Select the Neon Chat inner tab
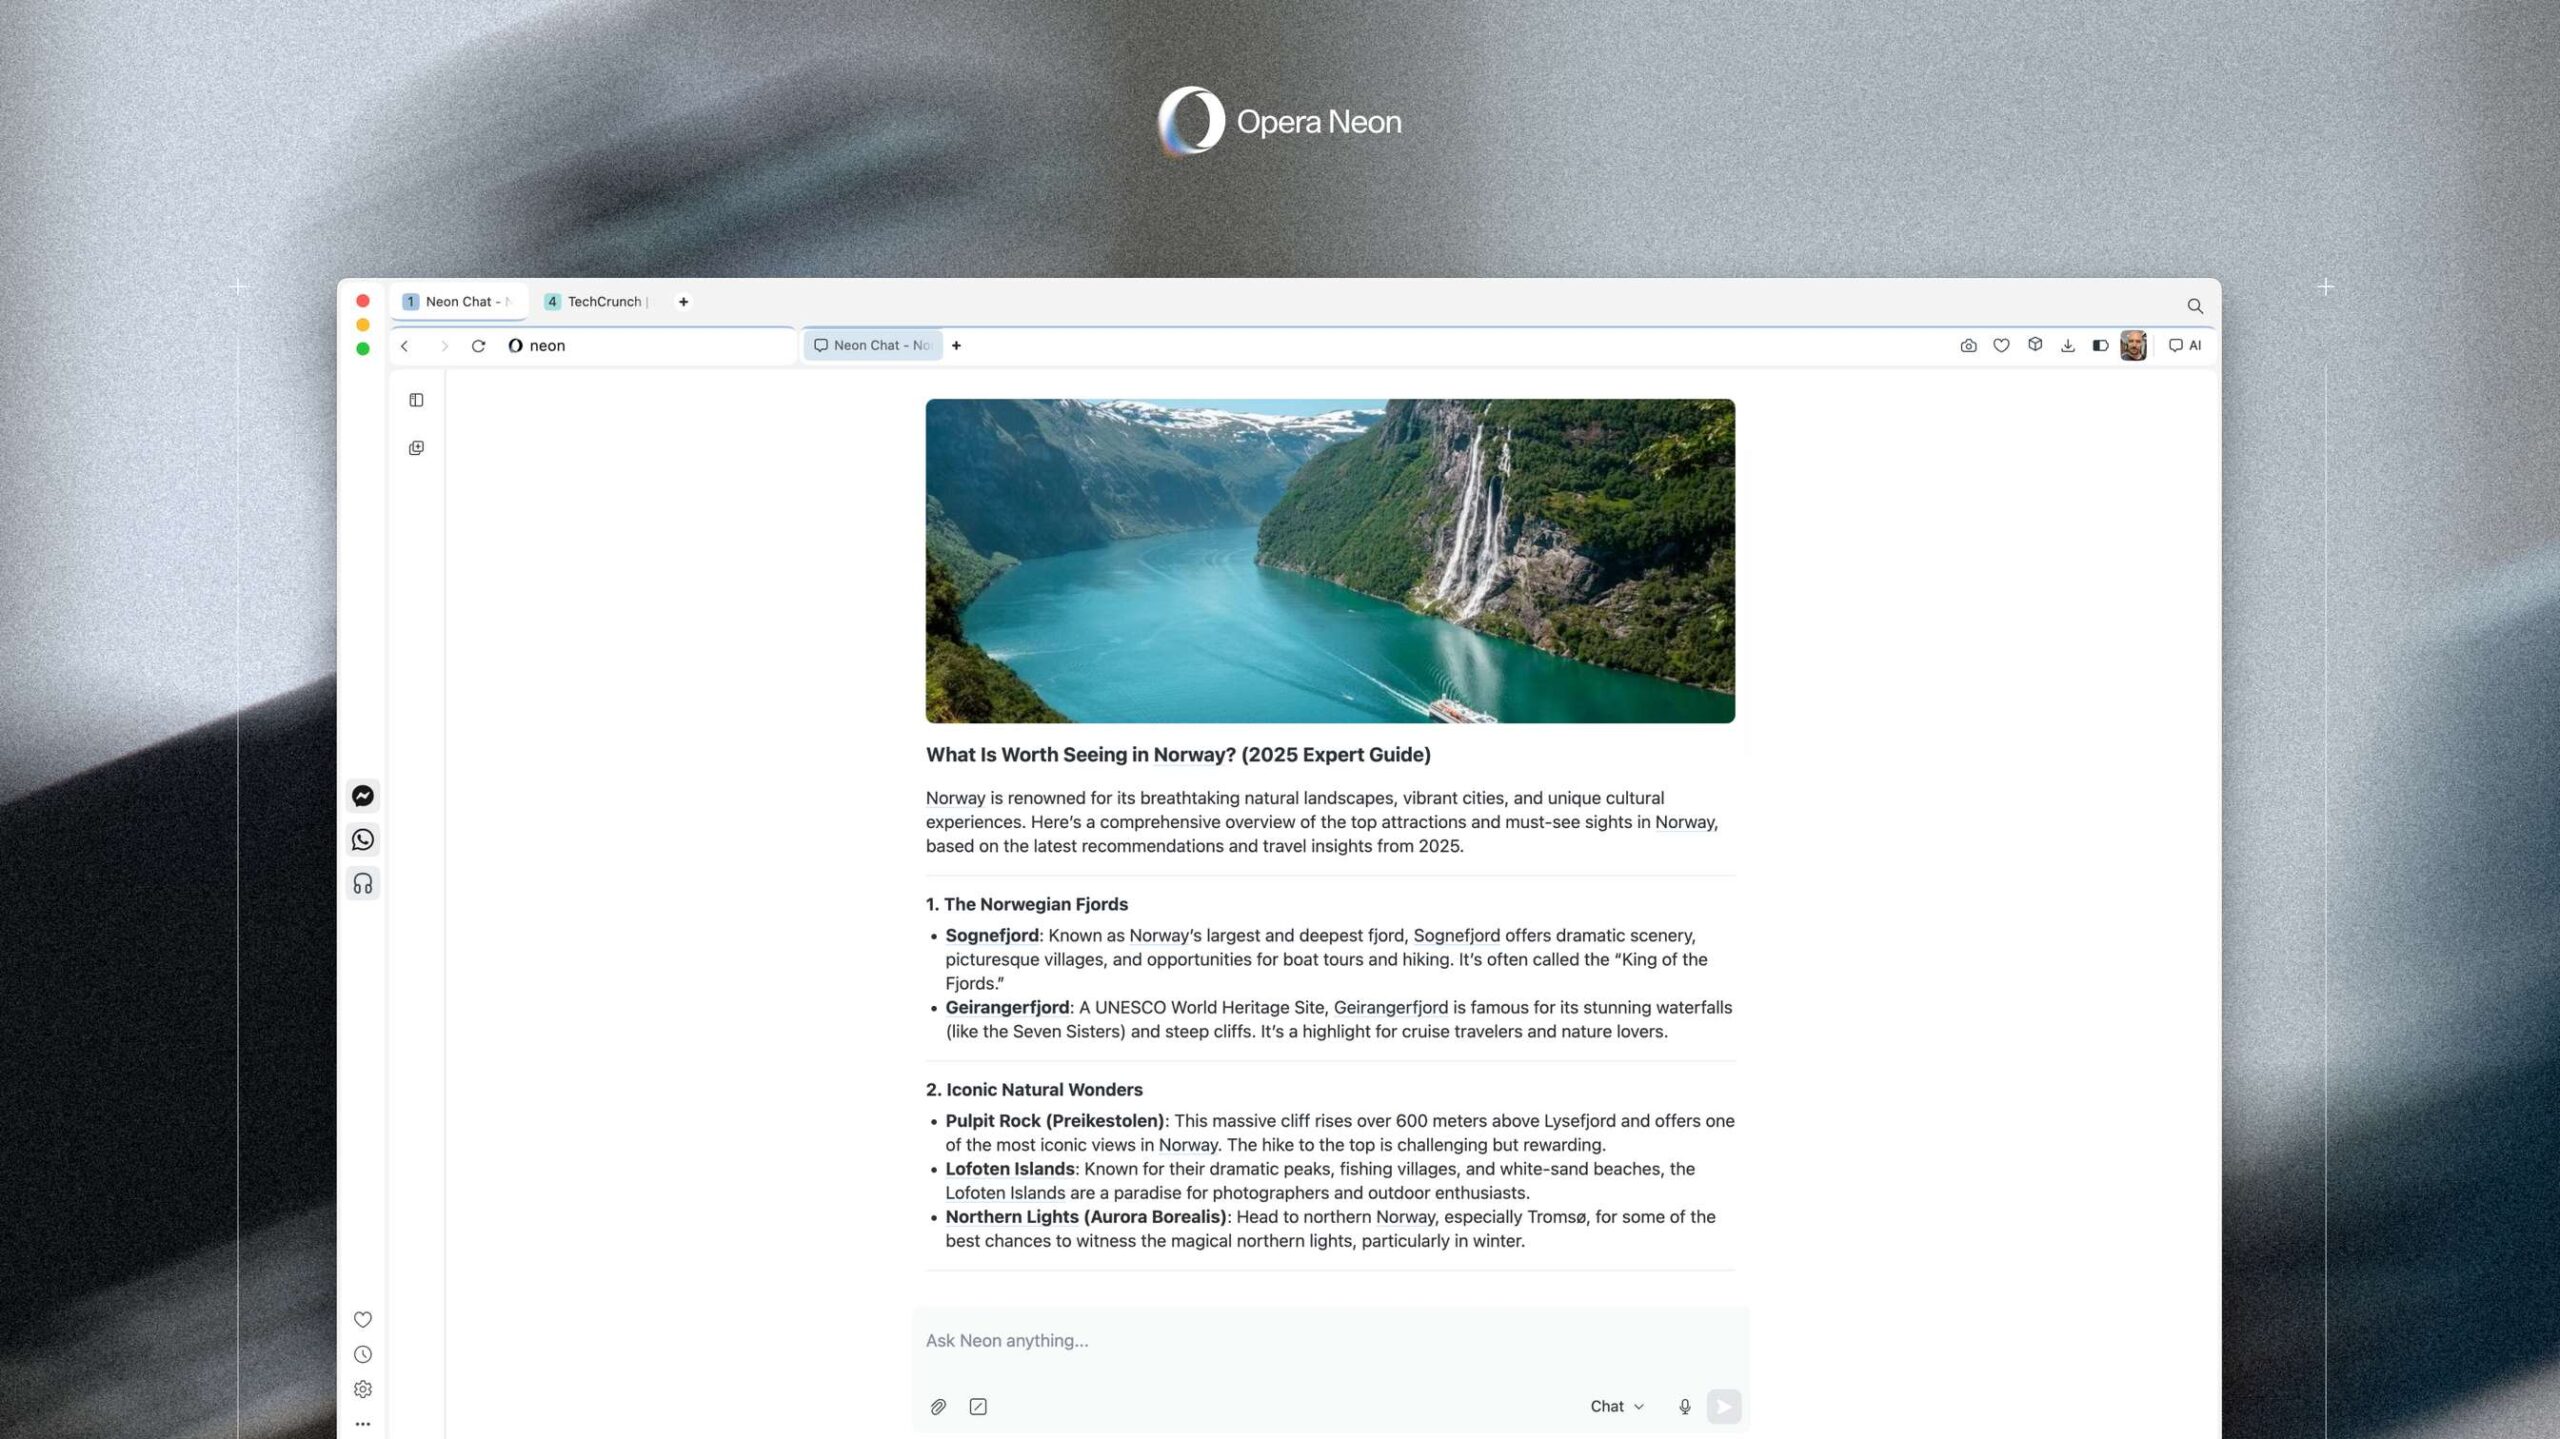This screenshot has height=1439, width=2560. click(x=873, y=346)
